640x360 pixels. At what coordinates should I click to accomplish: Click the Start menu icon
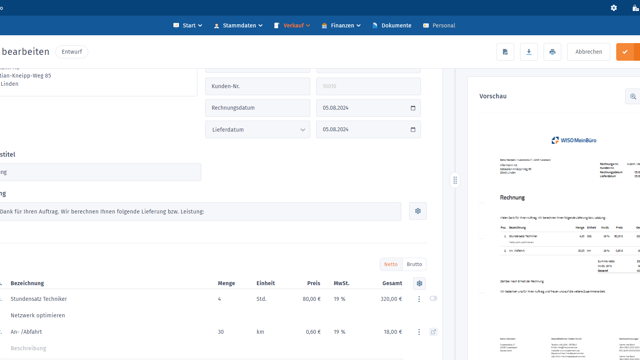(x=176, y=25)
